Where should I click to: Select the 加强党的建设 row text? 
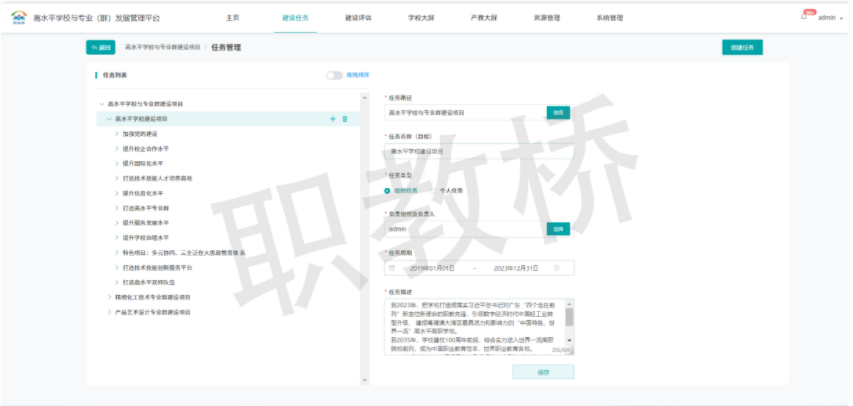[139, 134]
